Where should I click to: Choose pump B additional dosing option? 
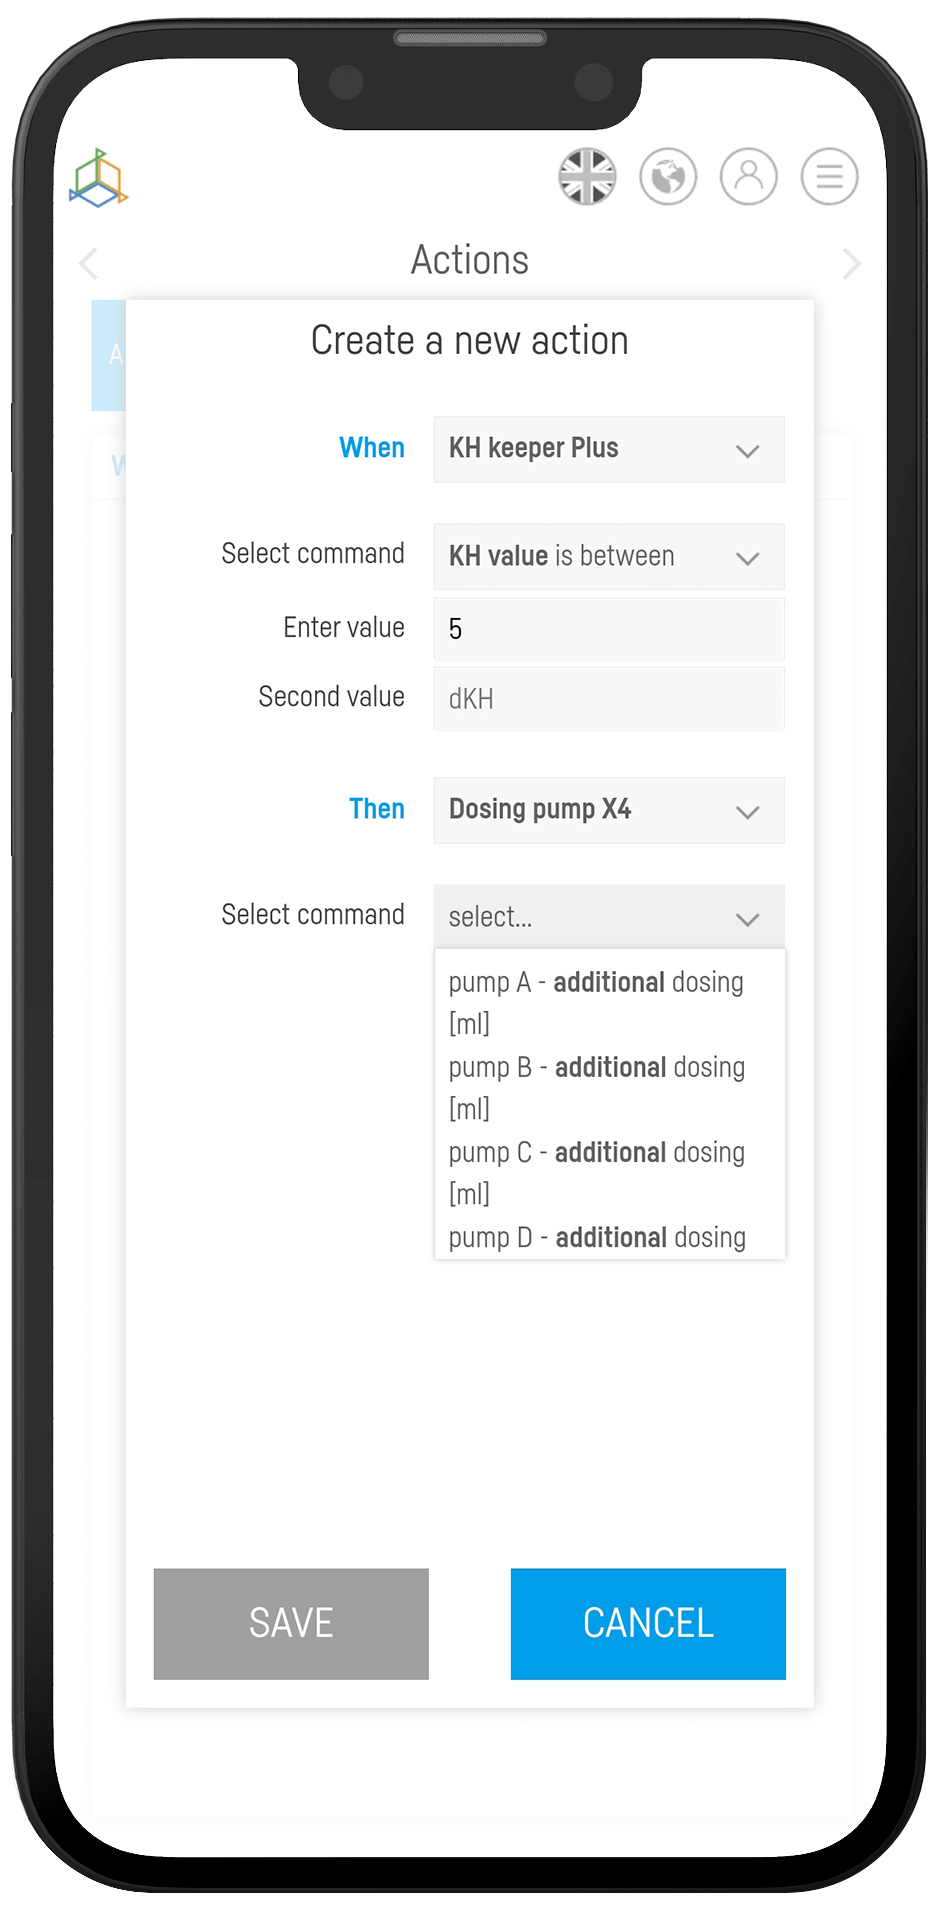pos(596,1087)
